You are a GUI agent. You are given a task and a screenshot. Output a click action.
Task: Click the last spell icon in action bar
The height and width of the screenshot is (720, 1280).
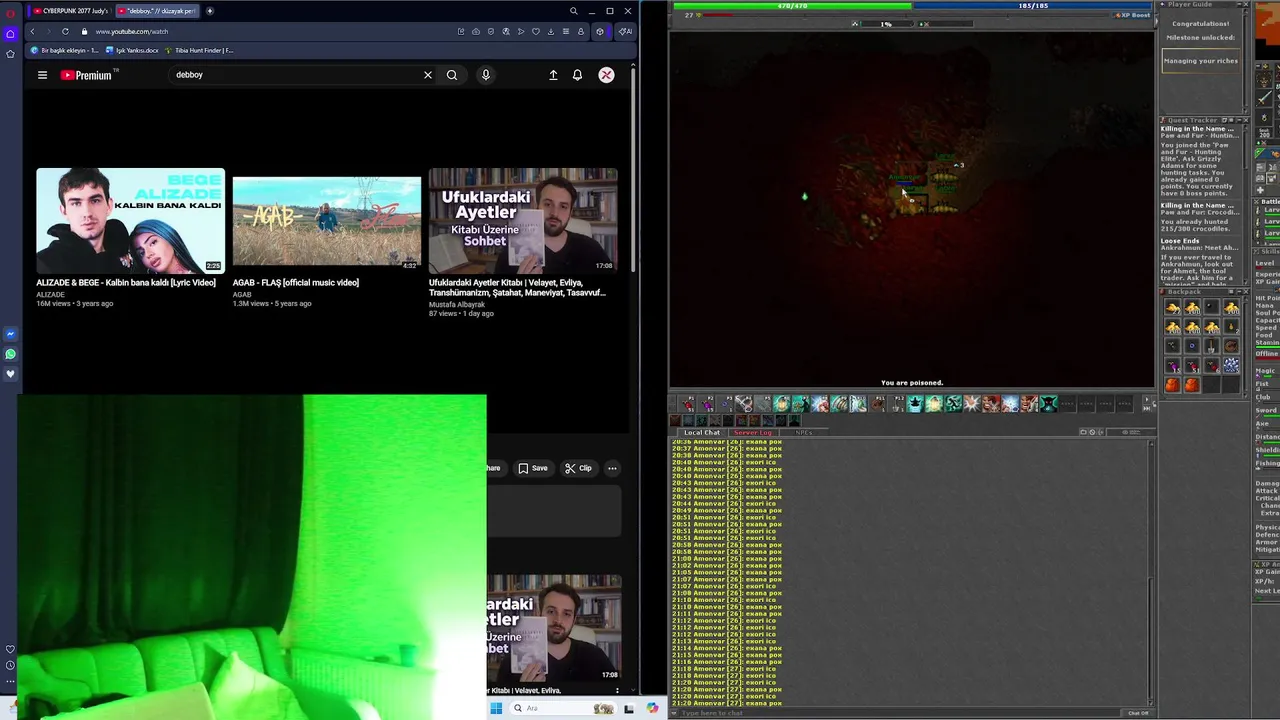[x=1048, y=404]
